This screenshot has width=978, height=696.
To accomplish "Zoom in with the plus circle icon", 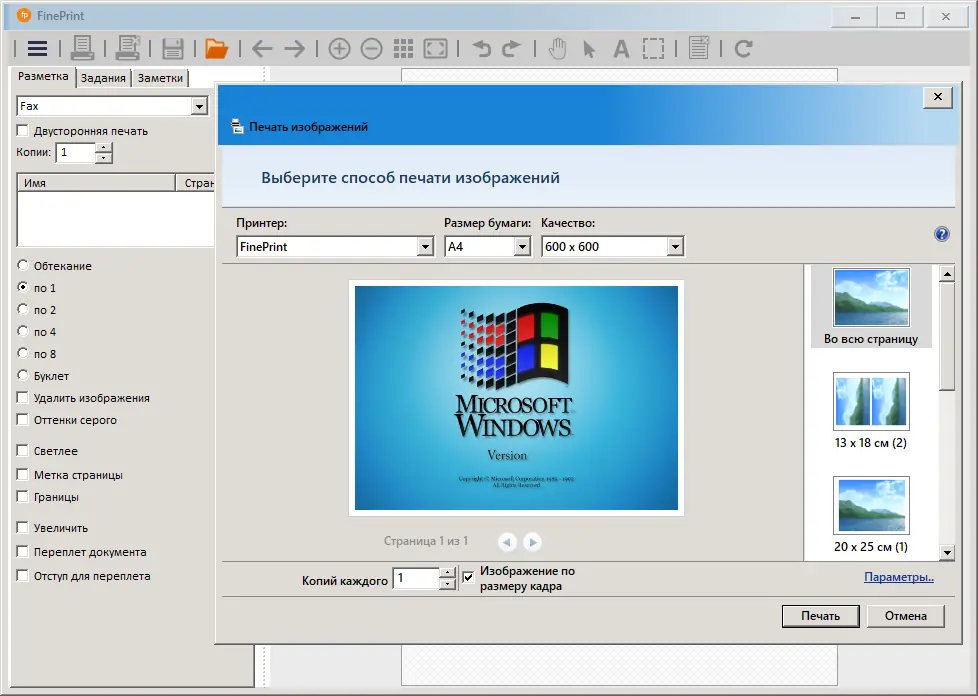I will (x=339, y=49).
